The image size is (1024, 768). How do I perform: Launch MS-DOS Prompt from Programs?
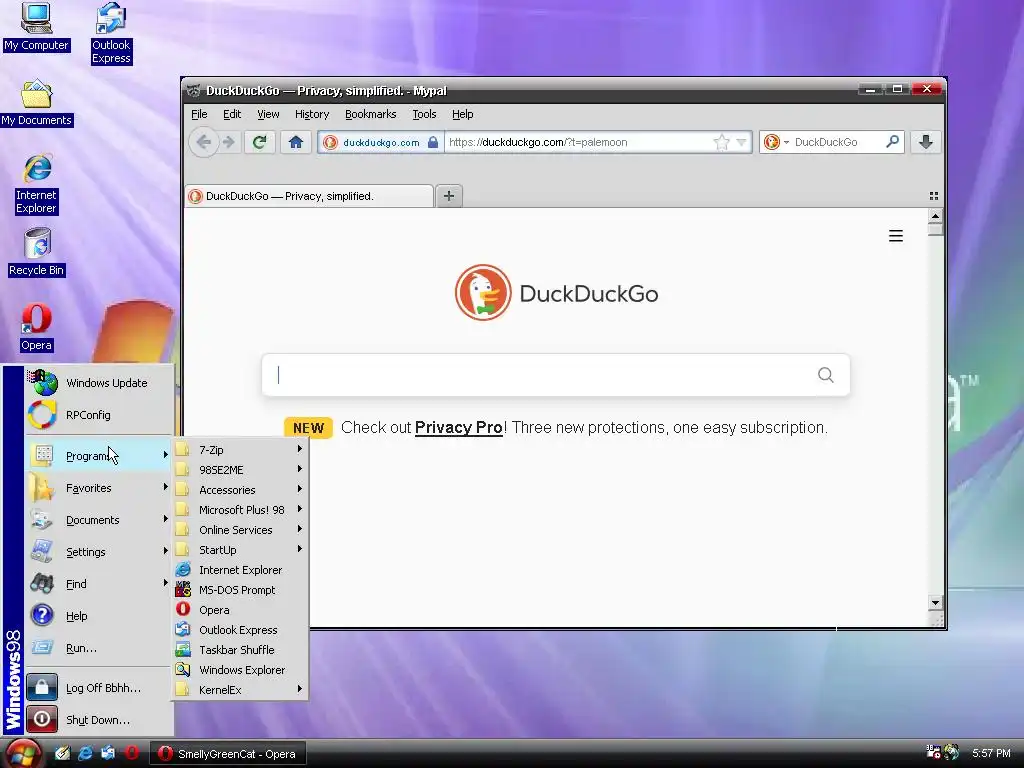pyautogui.click(x=240, y=590)
